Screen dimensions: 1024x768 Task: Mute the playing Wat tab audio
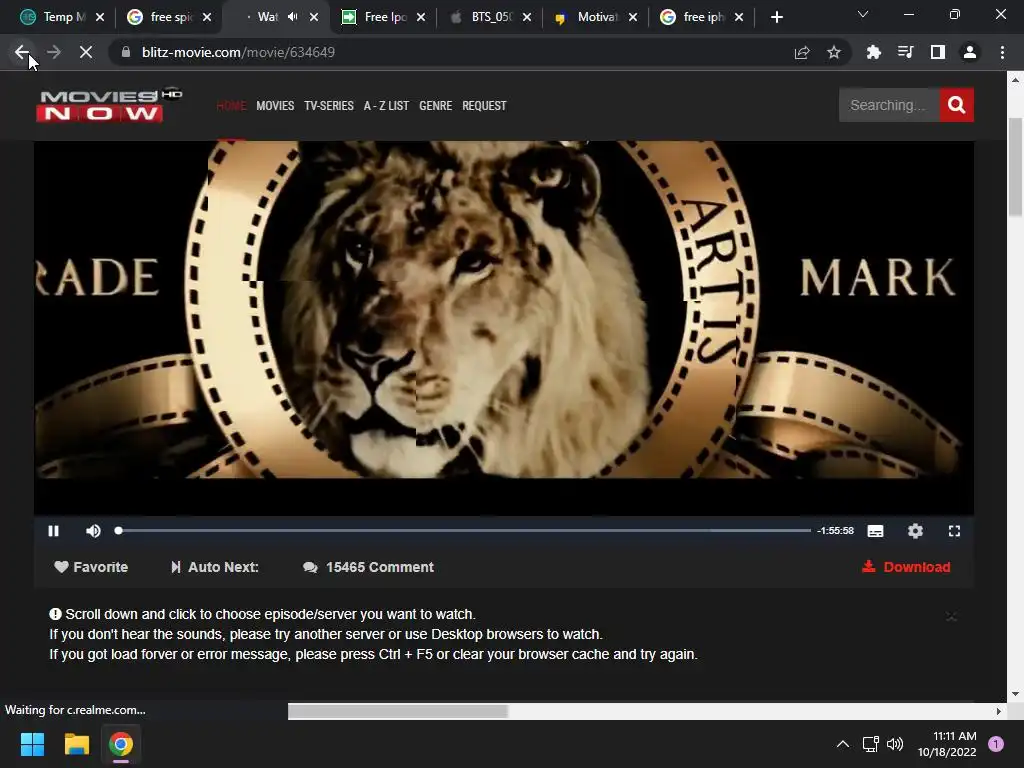click(x=293, y=17)
